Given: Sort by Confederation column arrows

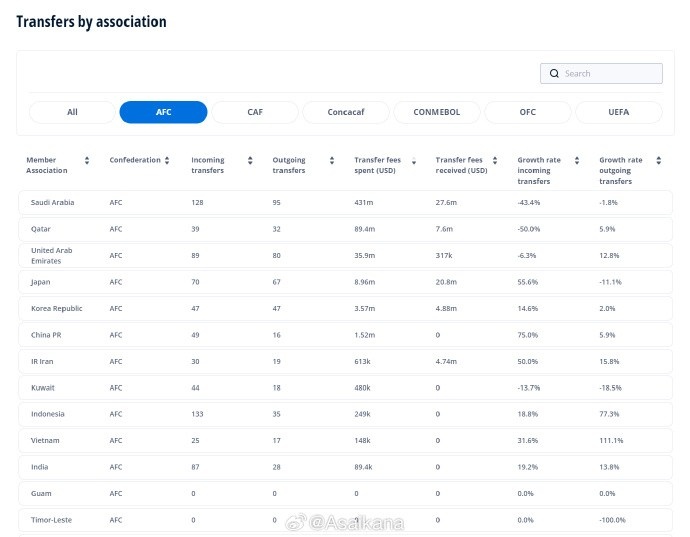Looking at the screenshot, I should tap(166, 160).
